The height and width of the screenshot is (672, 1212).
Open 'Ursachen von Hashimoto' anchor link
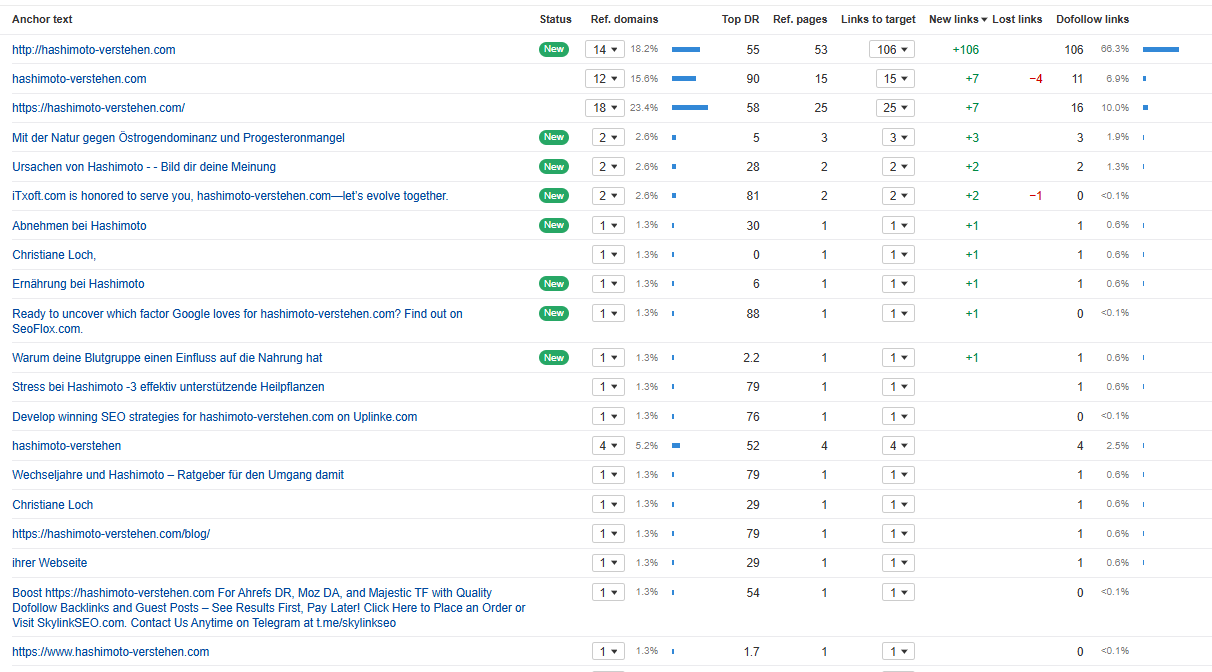coord(143,167)
